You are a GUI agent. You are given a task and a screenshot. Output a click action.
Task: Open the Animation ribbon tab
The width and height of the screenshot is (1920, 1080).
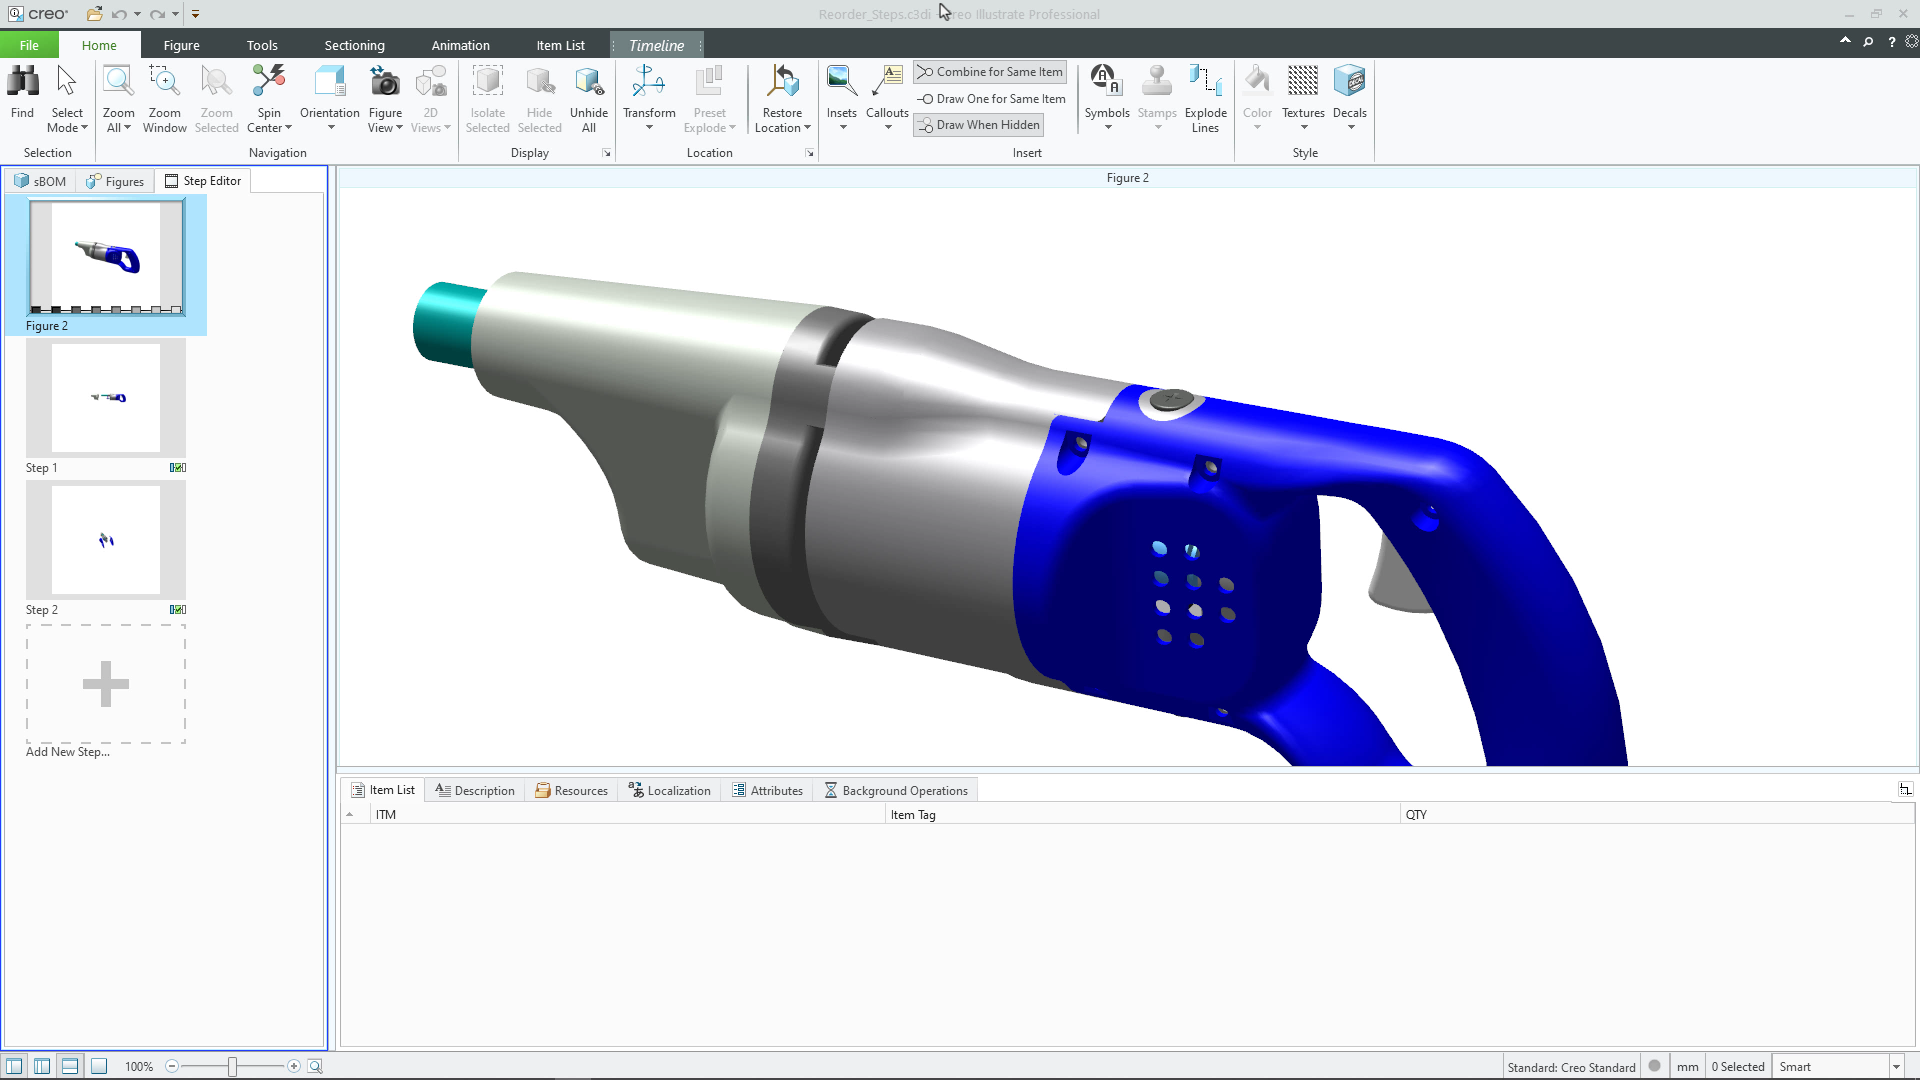coord(460,45)
